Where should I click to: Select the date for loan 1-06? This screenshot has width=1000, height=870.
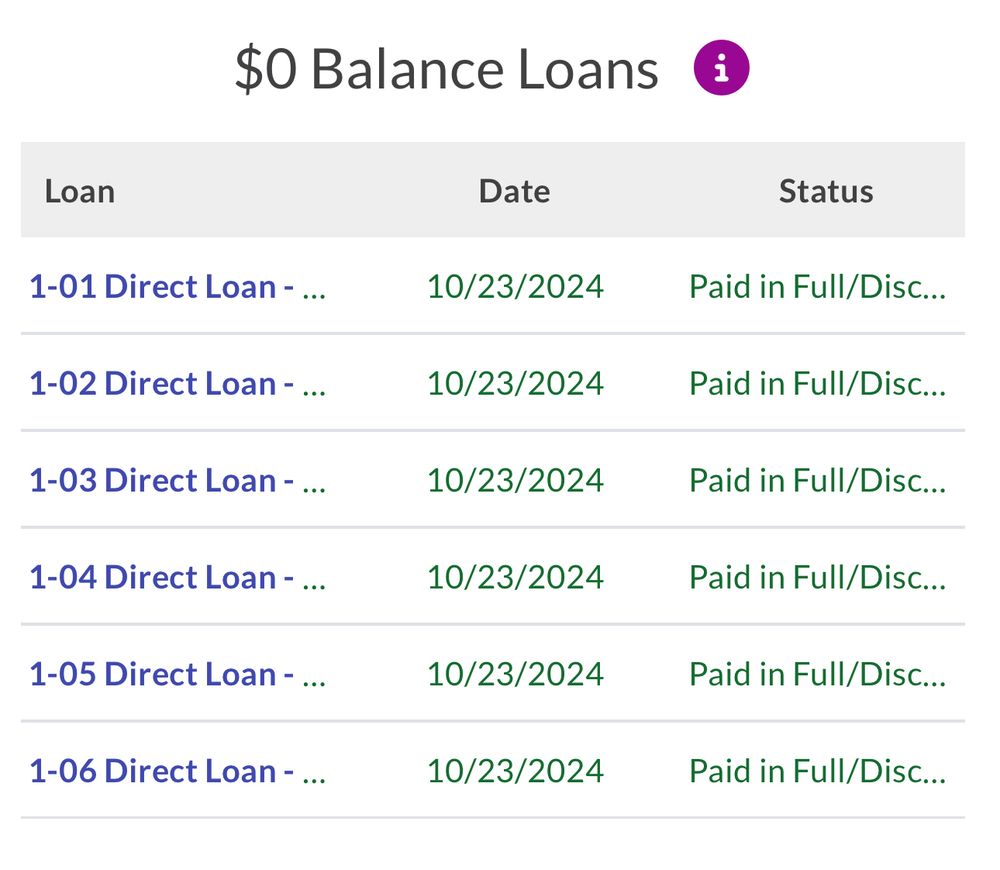(515, 771)
